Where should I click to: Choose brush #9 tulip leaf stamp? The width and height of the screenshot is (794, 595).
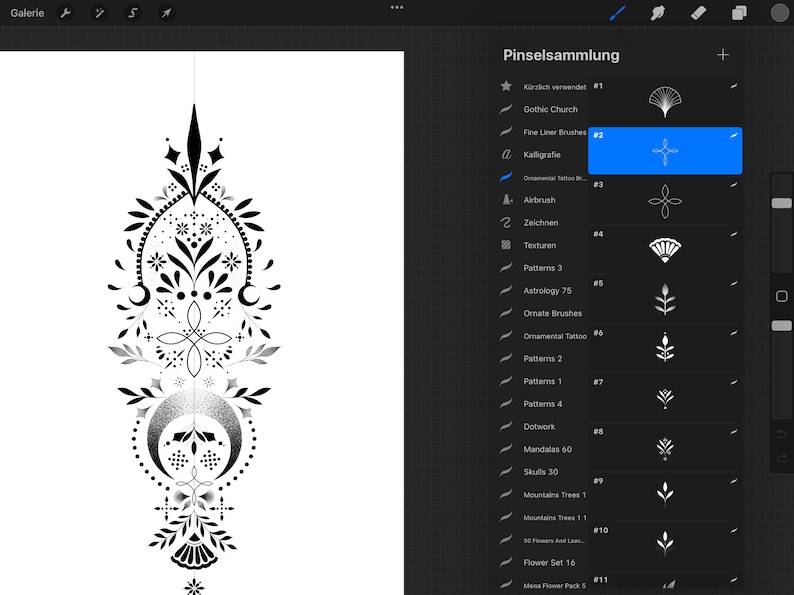click(665, 496)
